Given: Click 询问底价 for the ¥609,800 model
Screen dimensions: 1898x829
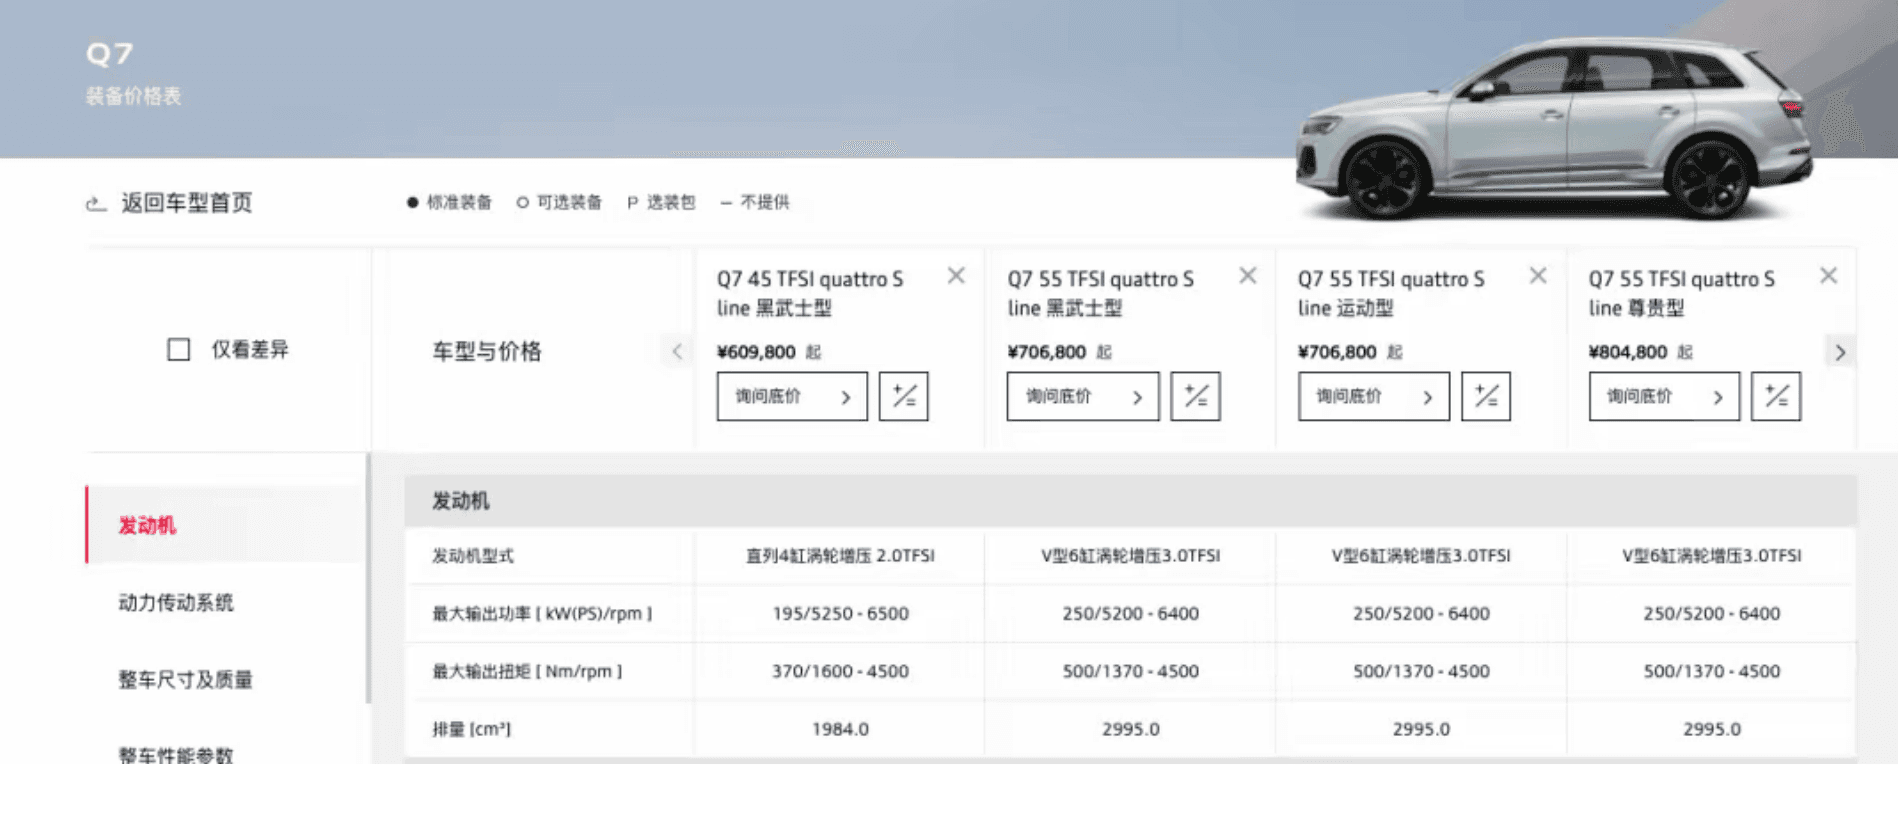Looking at the screenshot, I should (x=792, y=396).
